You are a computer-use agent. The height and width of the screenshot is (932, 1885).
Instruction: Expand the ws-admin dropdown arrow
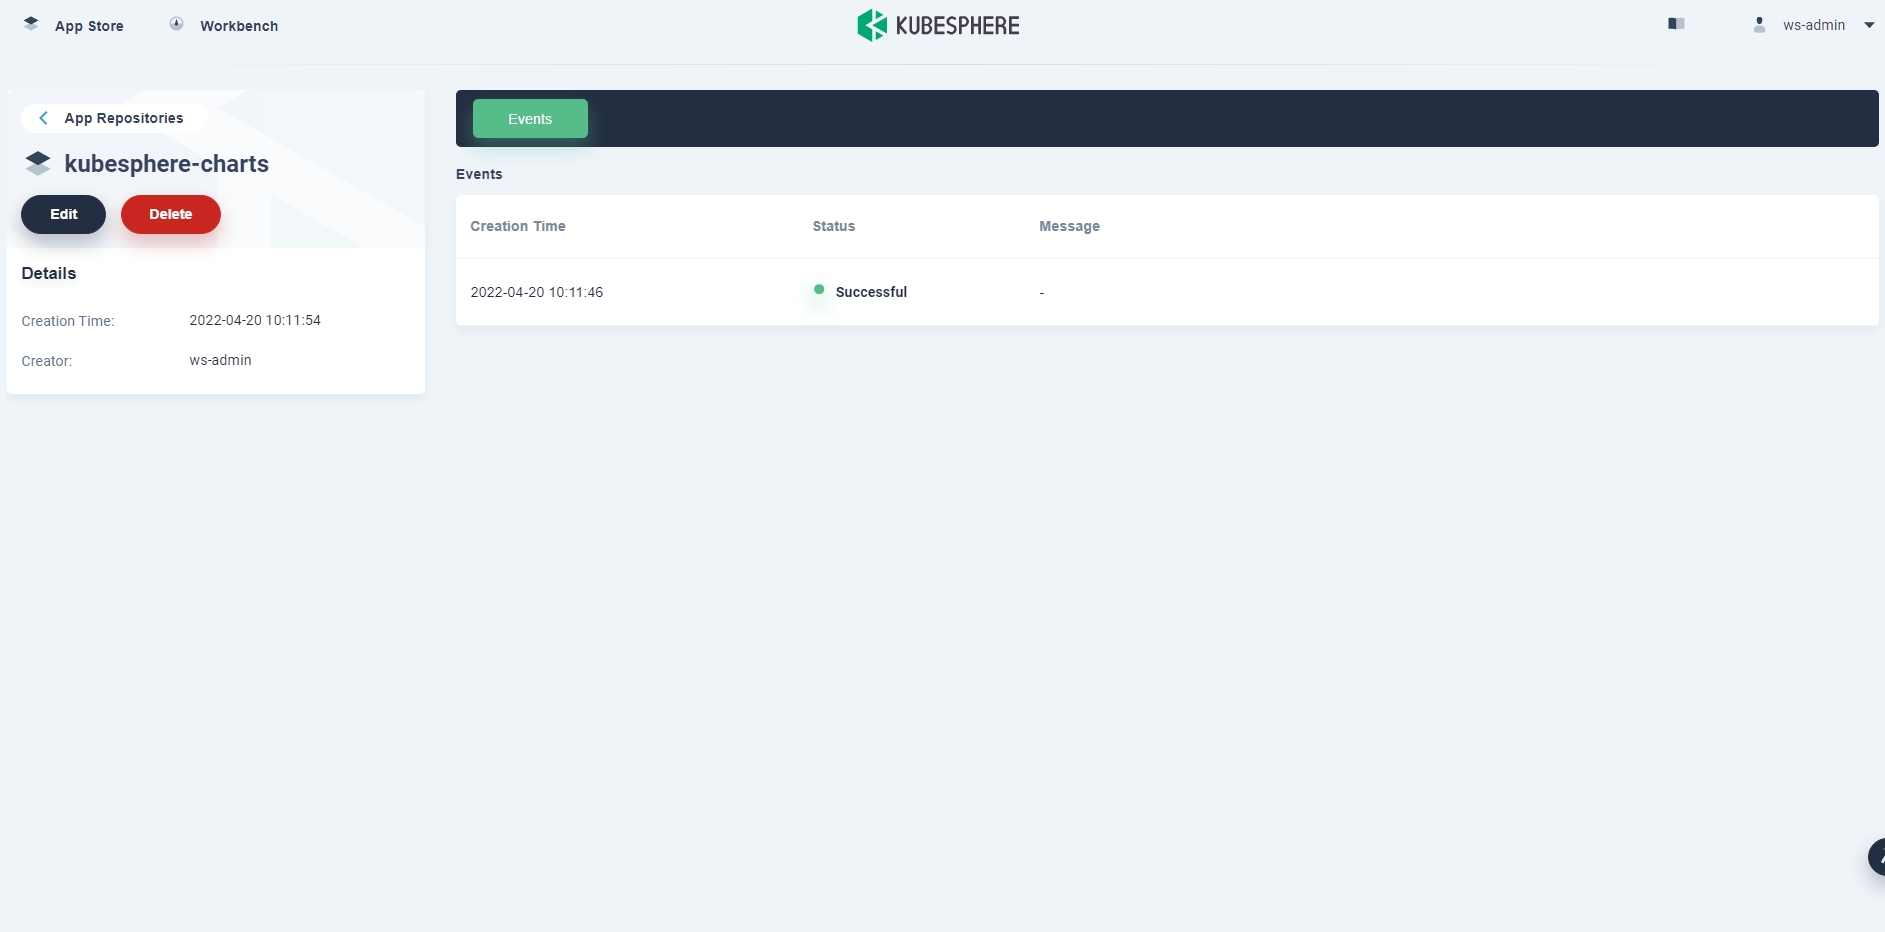click(1869, 25)
